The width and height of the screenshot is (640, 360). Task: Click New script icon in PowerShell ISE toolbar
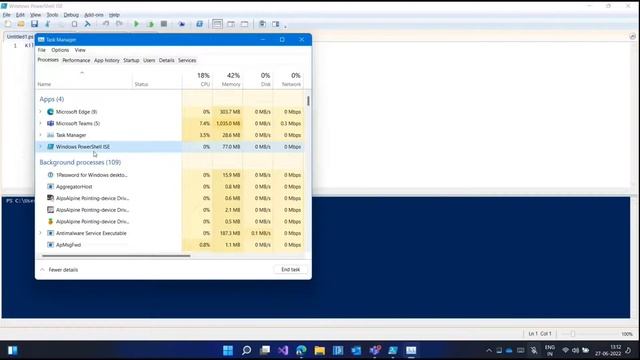tap(8, 24)
